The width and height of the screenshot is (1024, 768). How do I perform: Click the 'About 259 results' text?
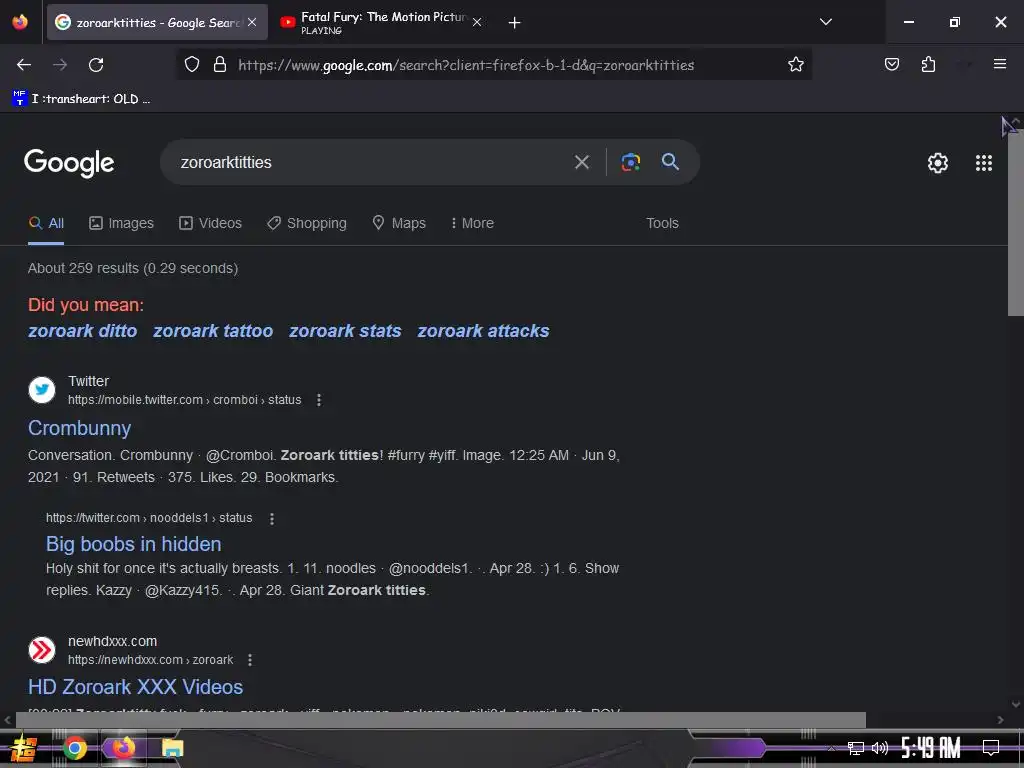[x=133, y=268]
